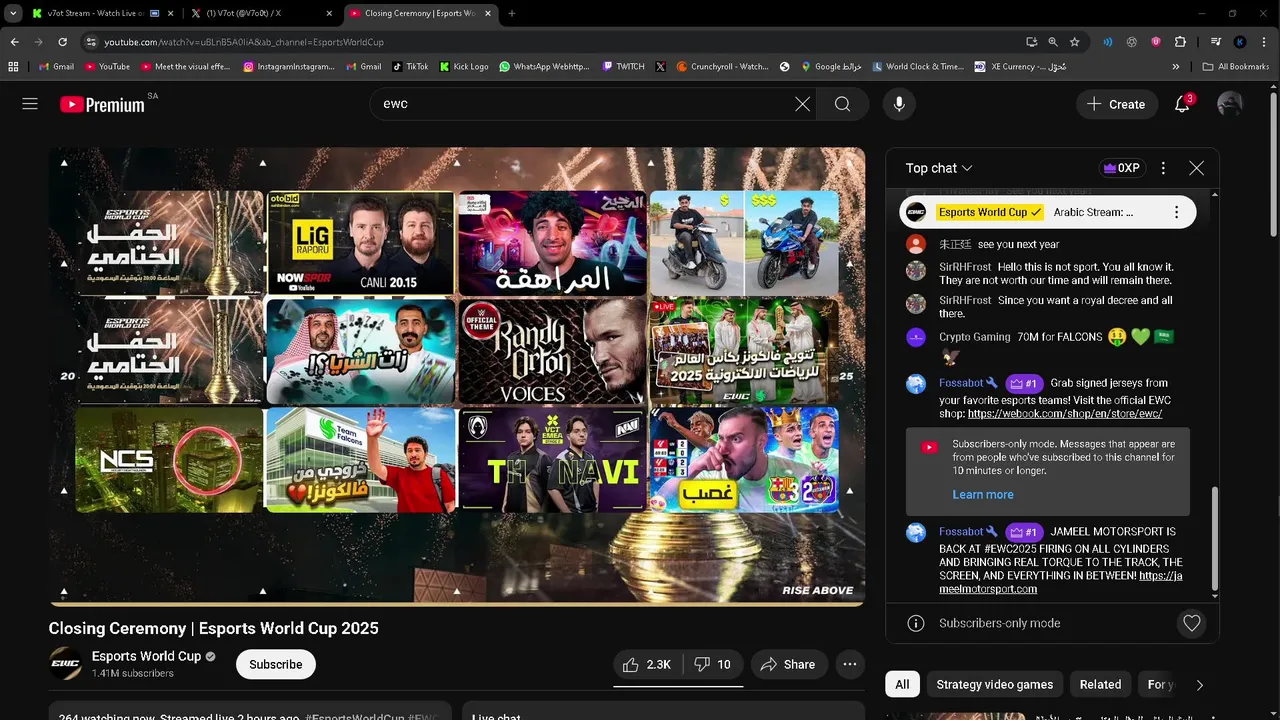Screen dimensions: 1280x720
Task: Open pinned message three-dot menu
Action: (1176, 212)
